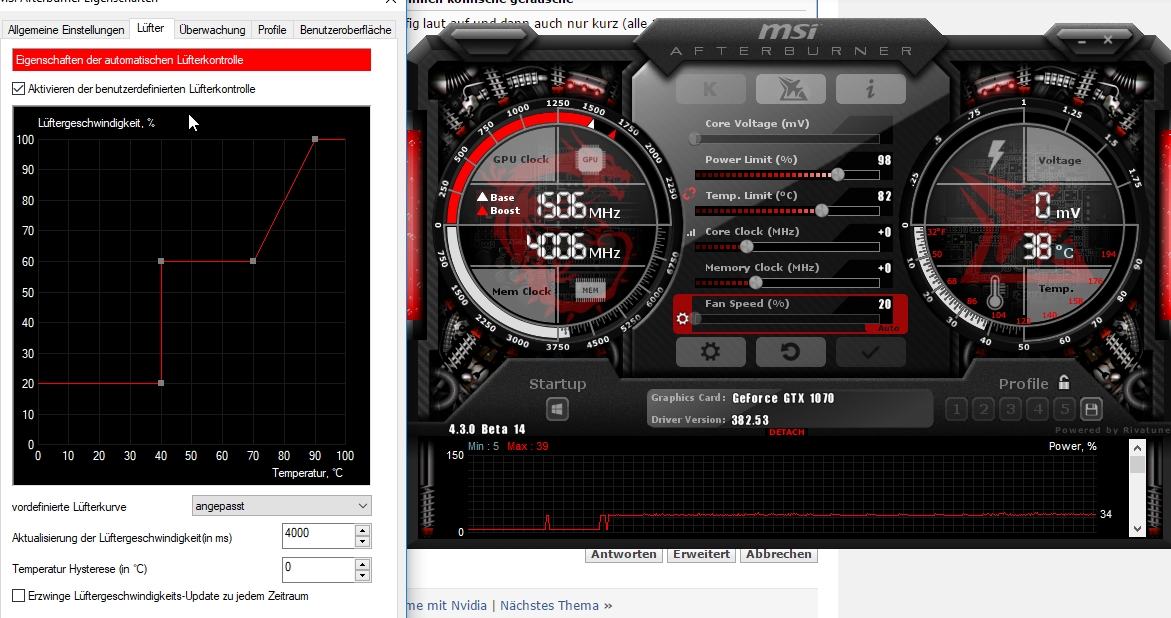Screen dimensions: 1171x618
Task: Click the signal bars icon beside Core Clock
Action: [x=691, y=232]
